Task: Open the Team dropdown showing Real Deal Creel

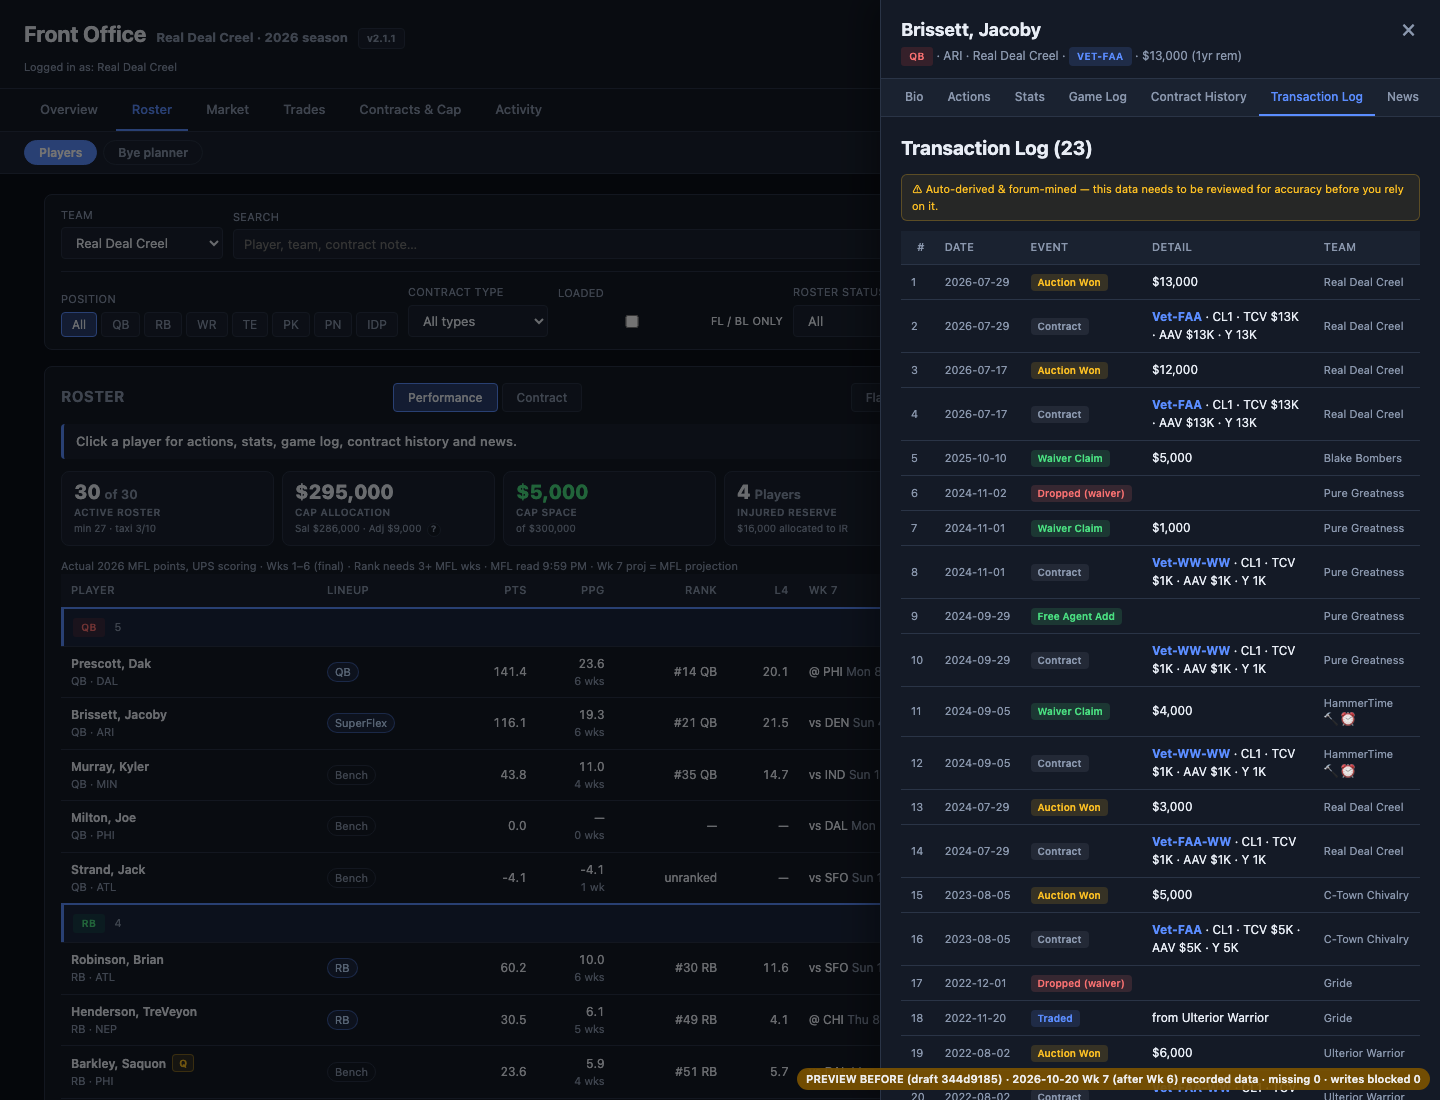Action: [142, 244]
